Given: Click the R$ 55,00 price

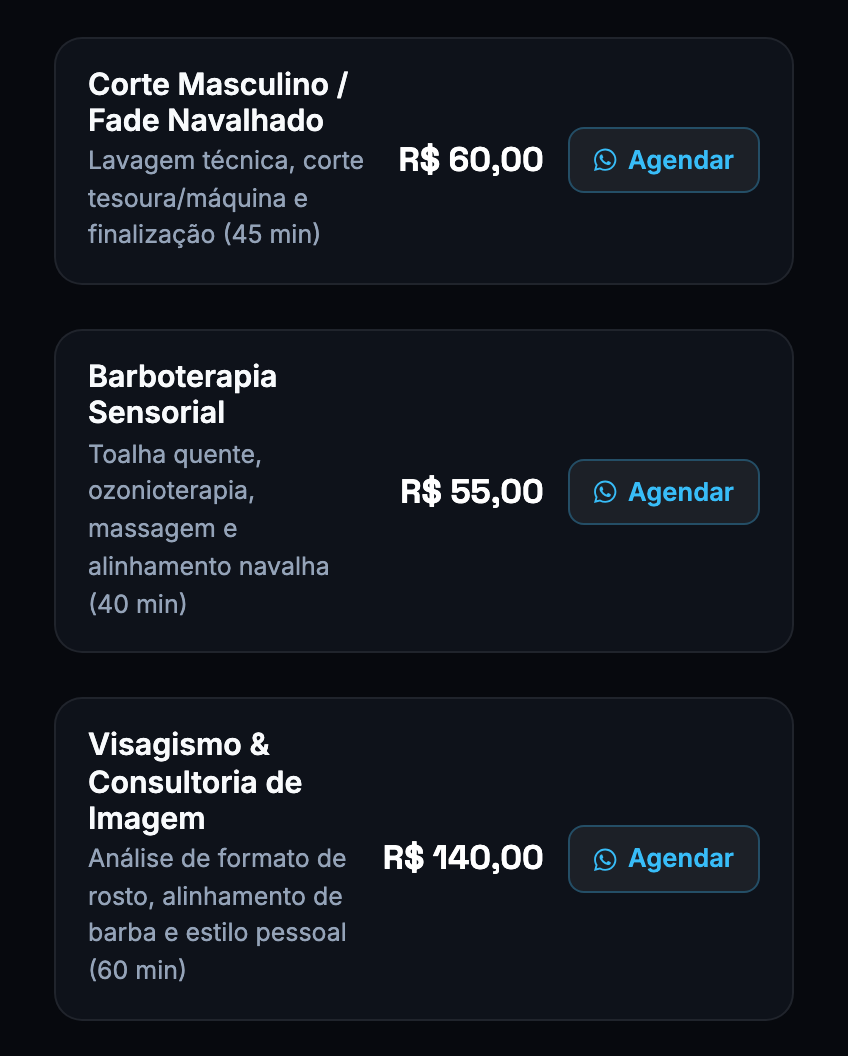Looking at the screenshot, I should pyautogui.click(x=471, y=492).
